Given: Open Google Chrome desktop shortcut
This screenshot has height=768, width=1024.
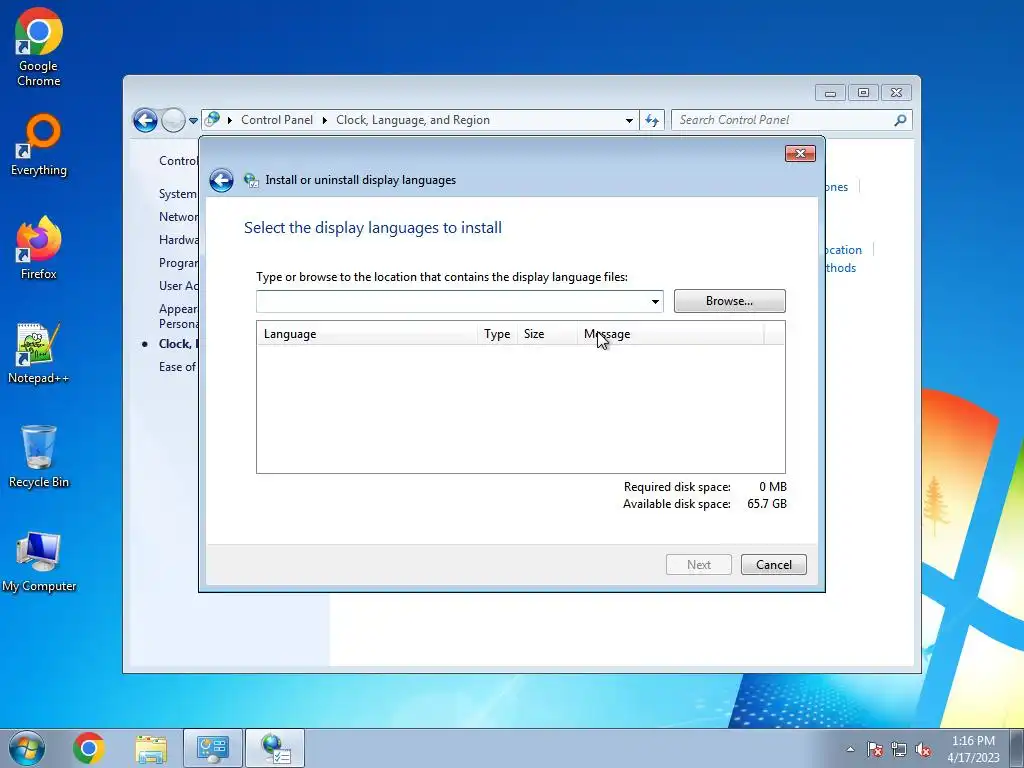Looking at the screenshot, I should tap(39, 48).
